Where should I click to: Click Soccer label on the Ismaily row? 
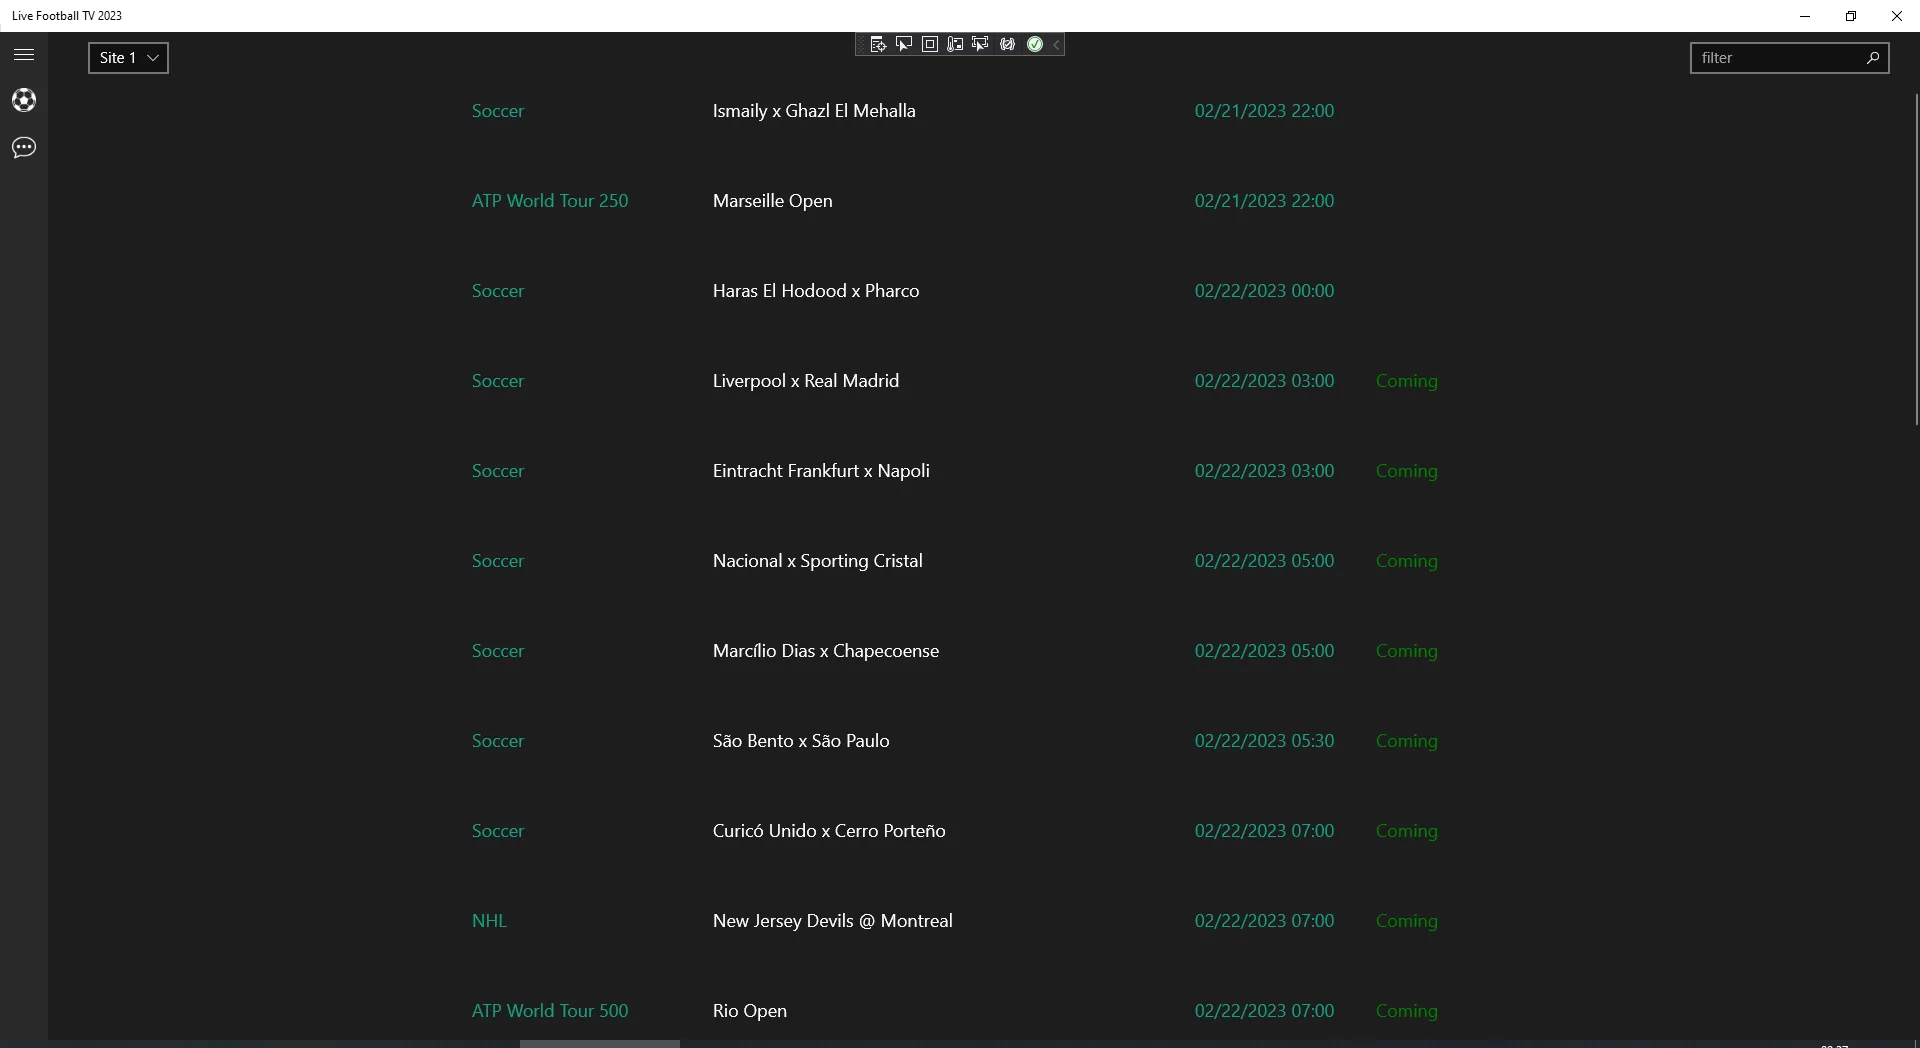click(498, 111)
